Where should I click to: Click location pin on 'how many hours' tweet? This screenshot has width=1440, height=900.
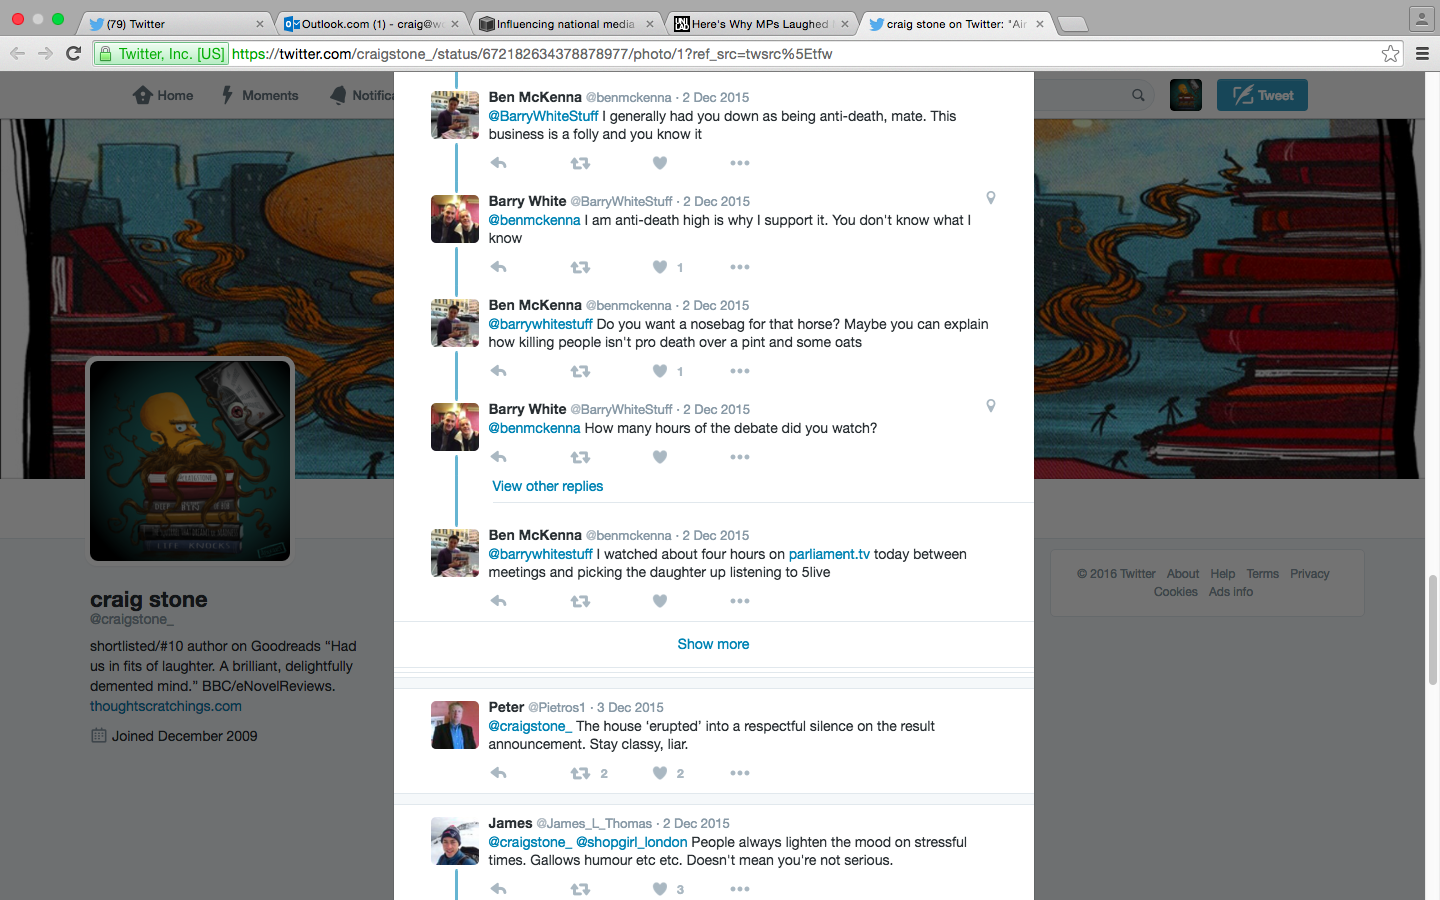coord(990,406)
